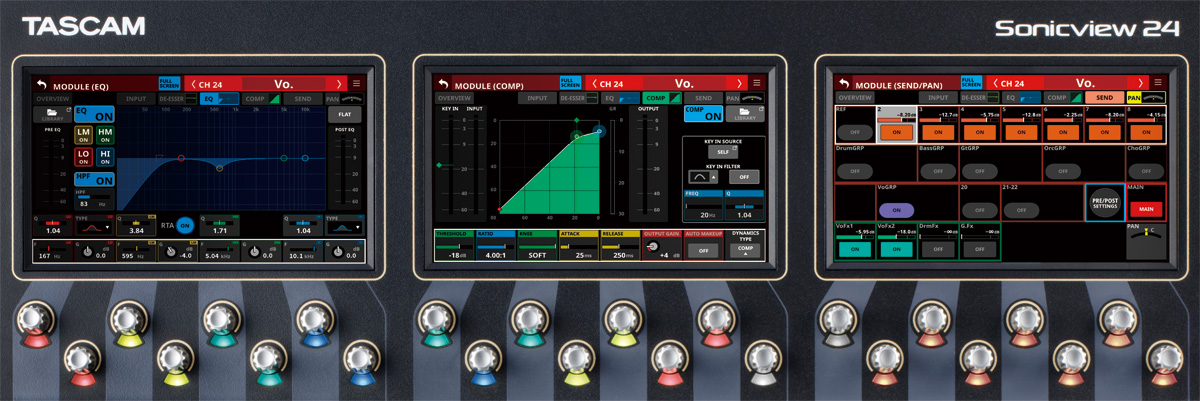Toggle HM band ON
Image resolution: width=1200 pixels, height=401 pixels.
click(x=105, y=136)
